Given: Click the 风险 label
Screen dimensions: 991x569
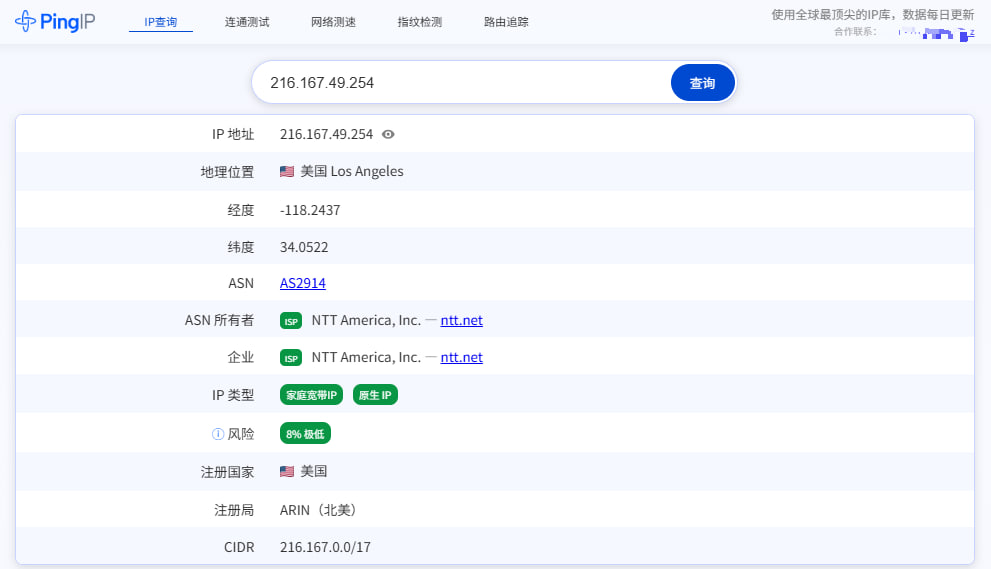Looking at the screenshot, I should point(241,434).
